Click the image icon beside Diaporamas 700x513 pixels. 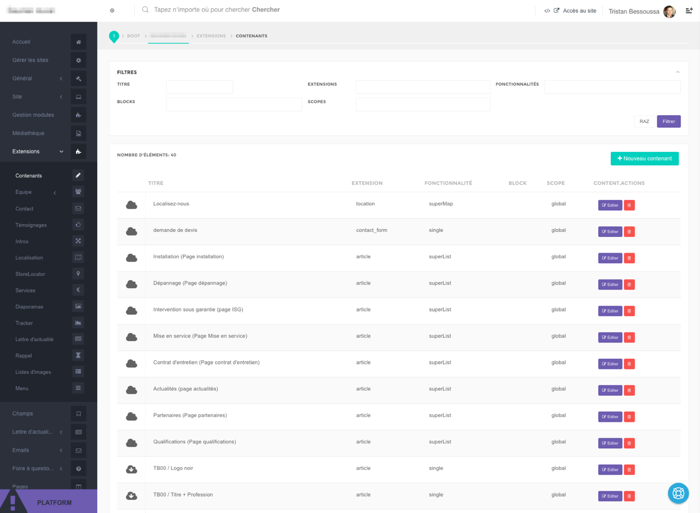78,306
